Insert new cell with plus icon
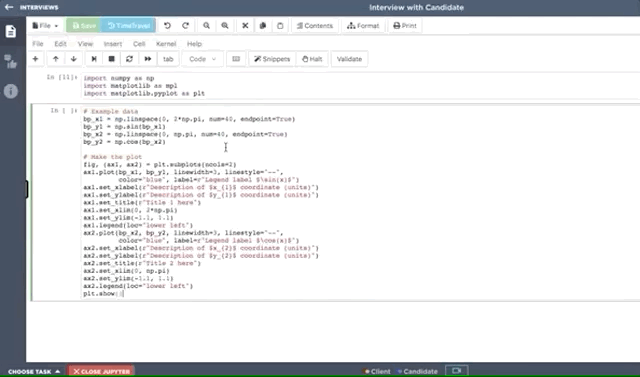640x377 pixels. pyautogui.click(x=36, y=59)
